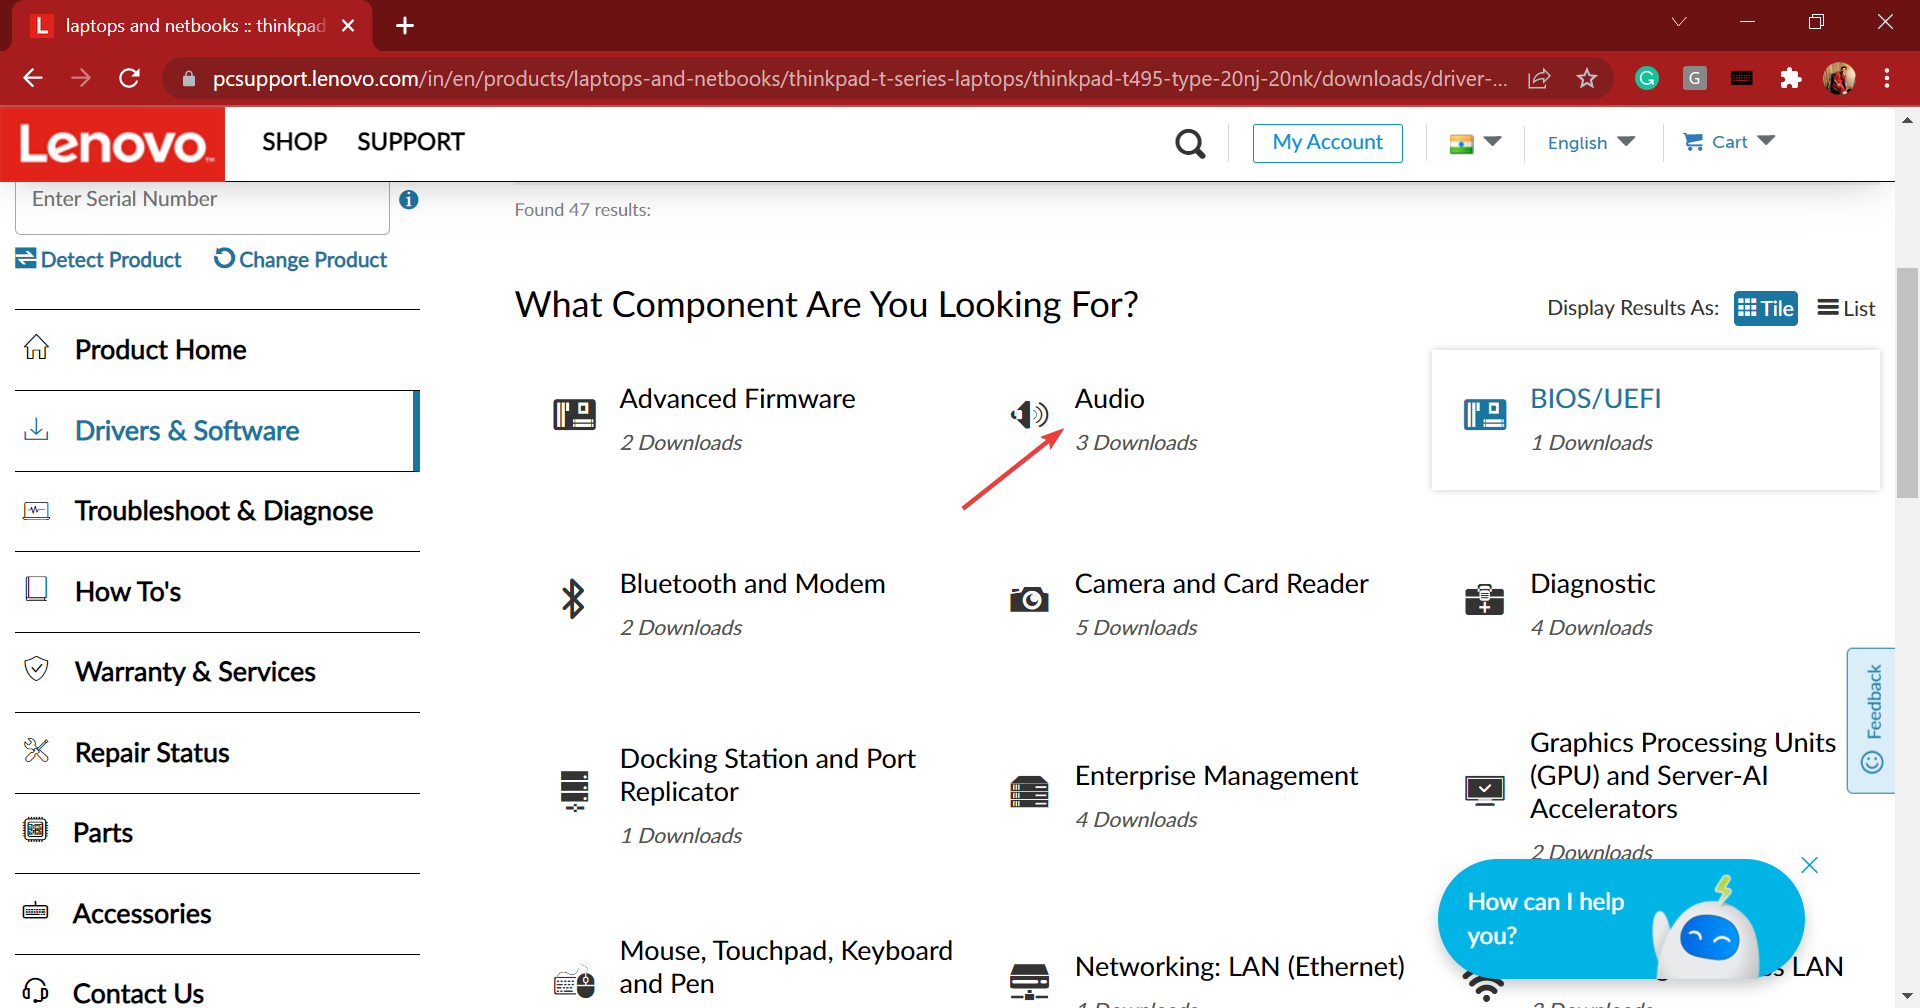Bookmark this page with the star icon
This screenshot has width=1920, height=1008.
coord(1587,78)
